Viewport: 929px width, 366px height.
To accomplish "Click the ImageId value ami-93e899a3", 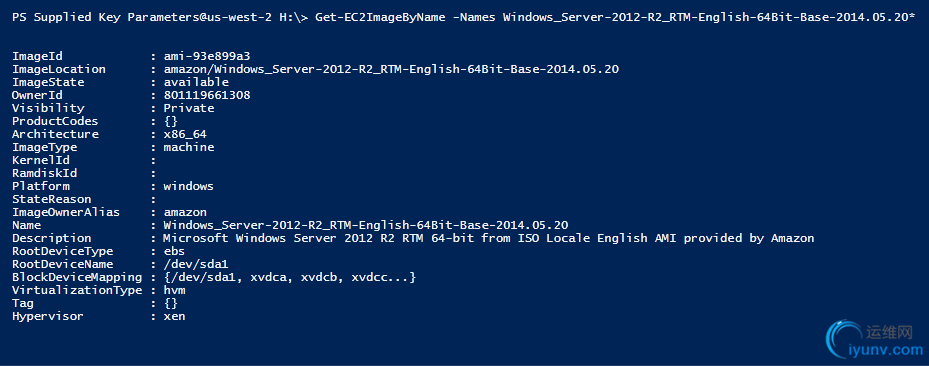I will tap(207, 56).
